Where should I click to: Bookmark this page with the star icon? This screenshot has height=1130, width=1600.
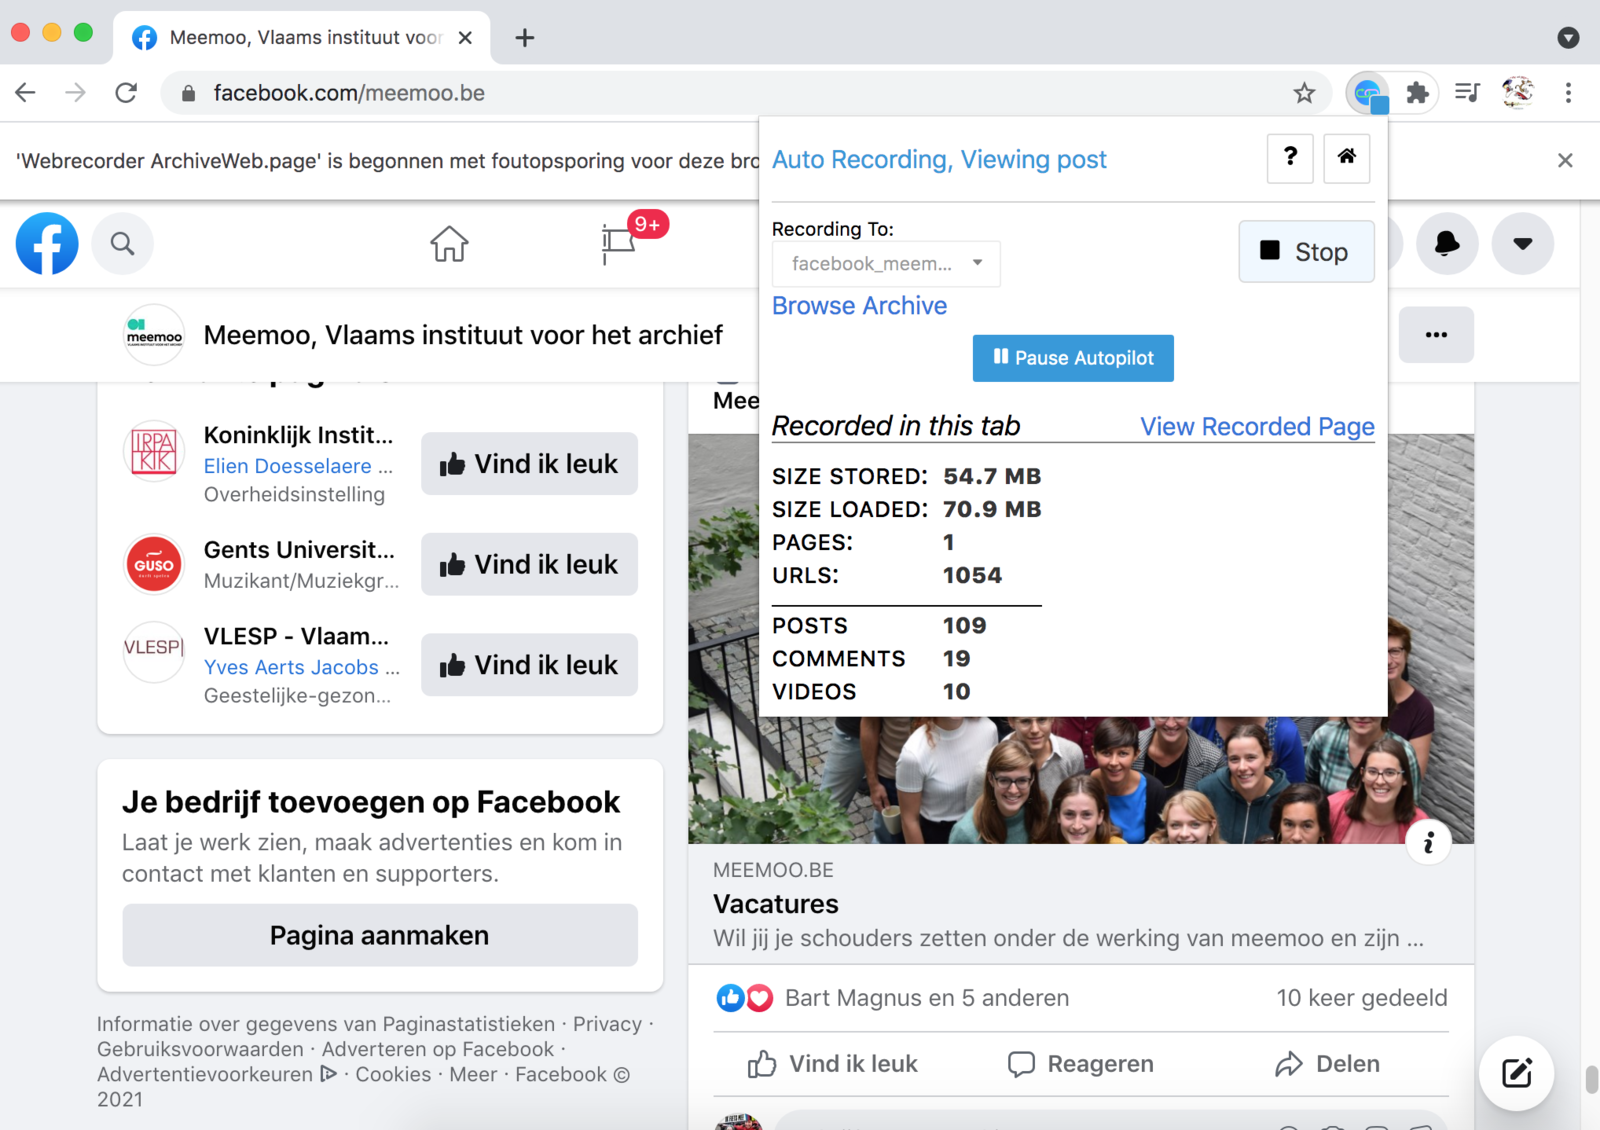pyautogui.click(x=1304, y=93)
